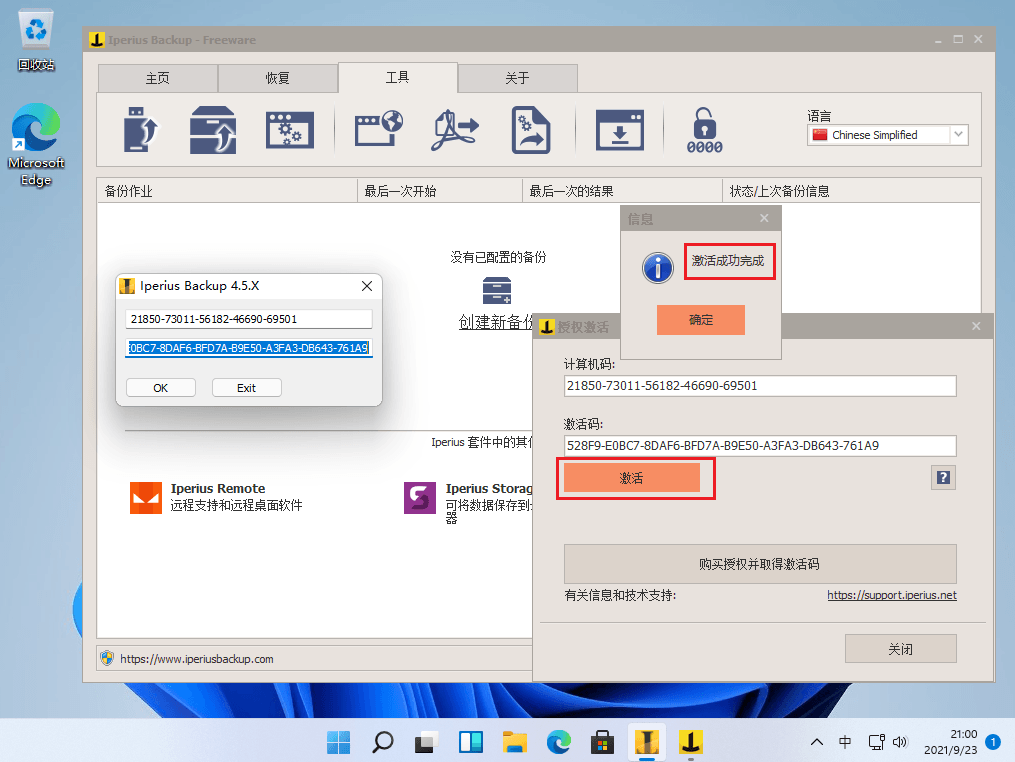The width and height of the screenshot is (1015, 762).
Task: Click Exit in Iperius Backup 4.5.X dialog
Action: pyautogui.click(x=246, y=388)
